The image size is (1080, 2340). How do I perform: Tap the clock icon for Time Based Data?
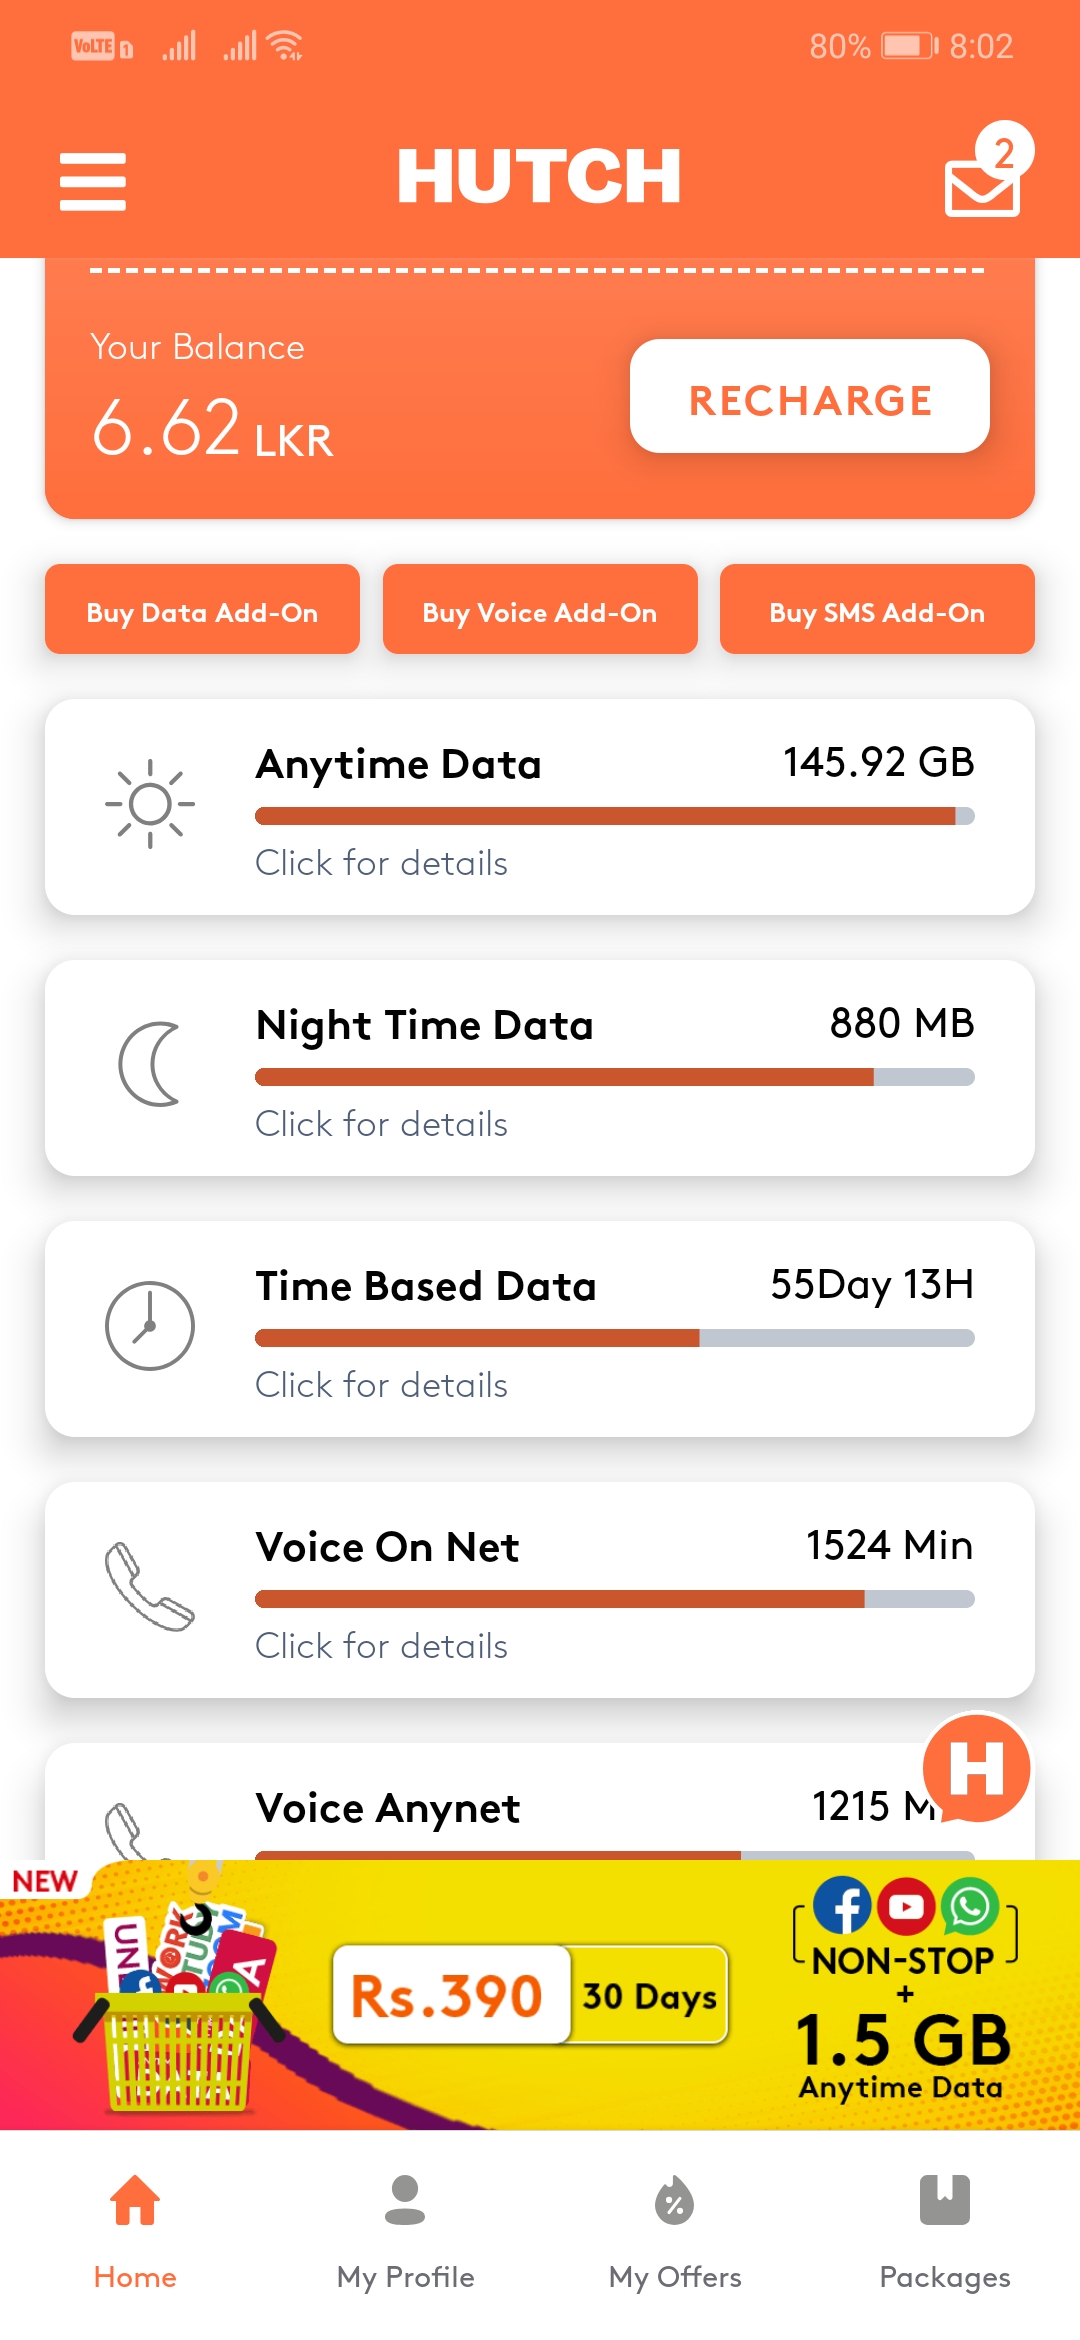click(150, 1326)
